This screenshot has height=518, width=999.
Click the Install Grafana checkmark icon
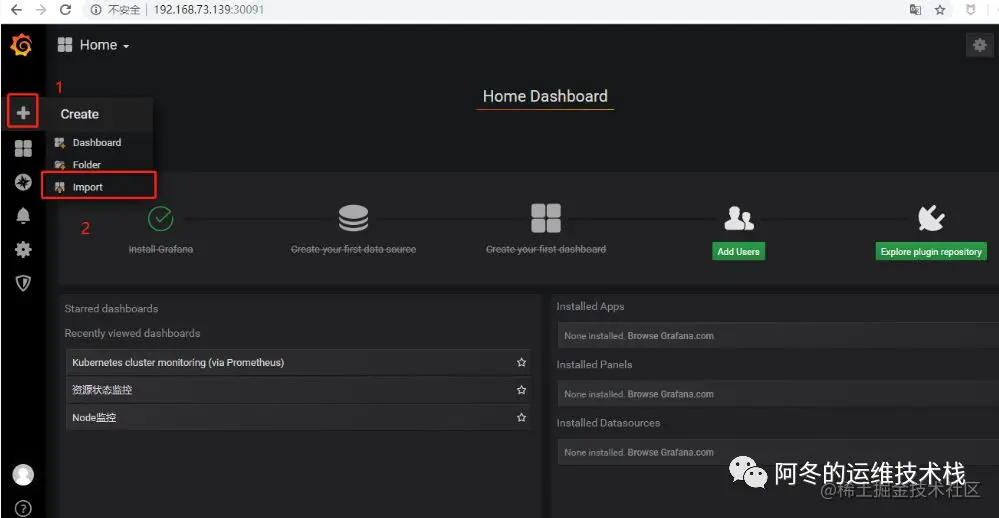pyautogui.click(x=161, y=219)
